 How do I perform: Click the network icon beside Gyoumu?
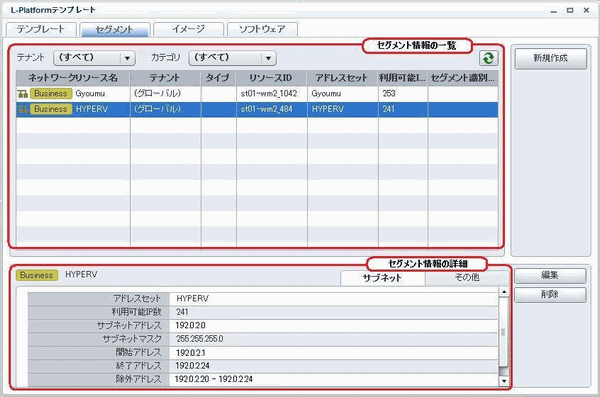click(x=23, y=93)
